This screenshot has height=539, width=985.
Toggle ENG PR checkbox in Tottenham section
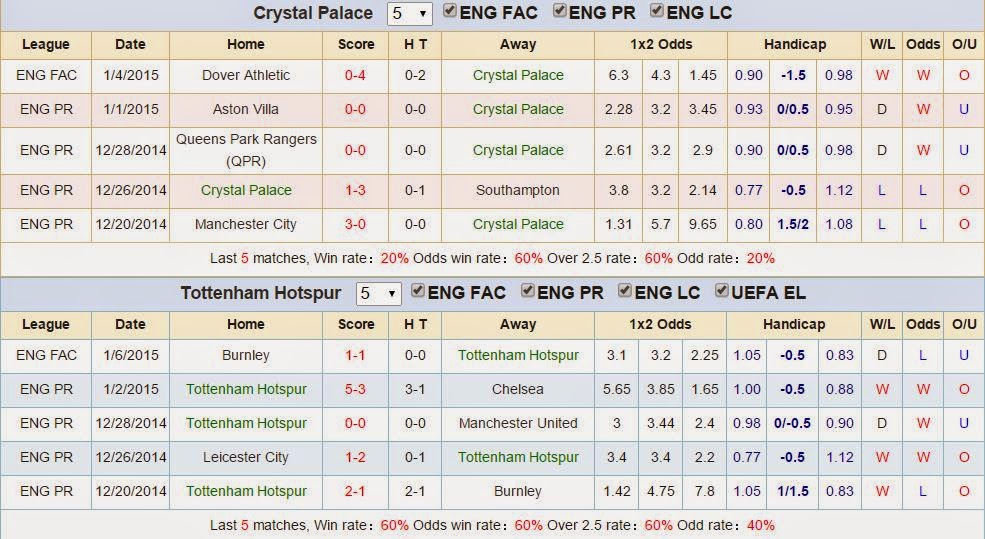[528, 292]
